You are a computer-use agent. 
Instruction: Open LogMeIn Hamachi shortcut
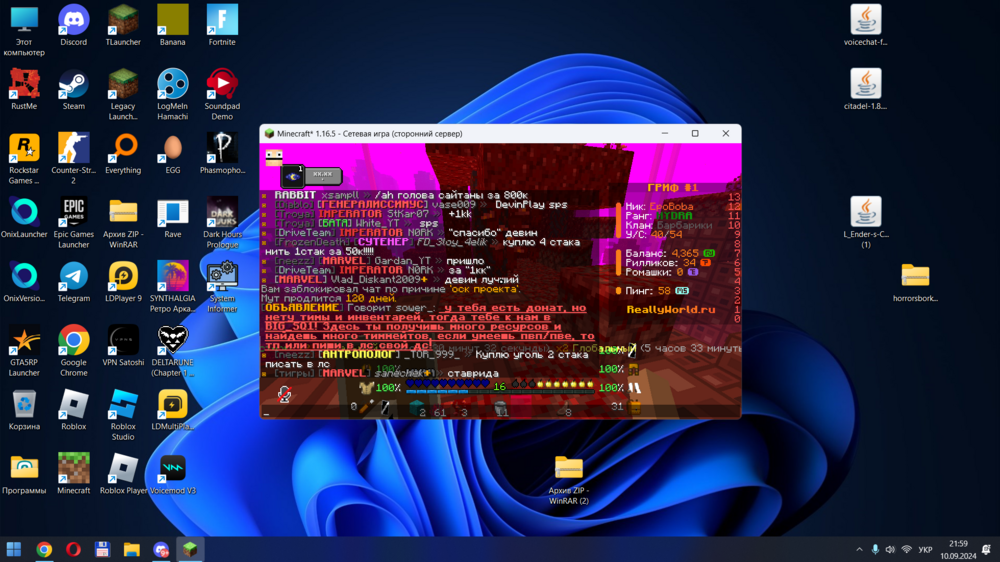[x=173, y=94]
